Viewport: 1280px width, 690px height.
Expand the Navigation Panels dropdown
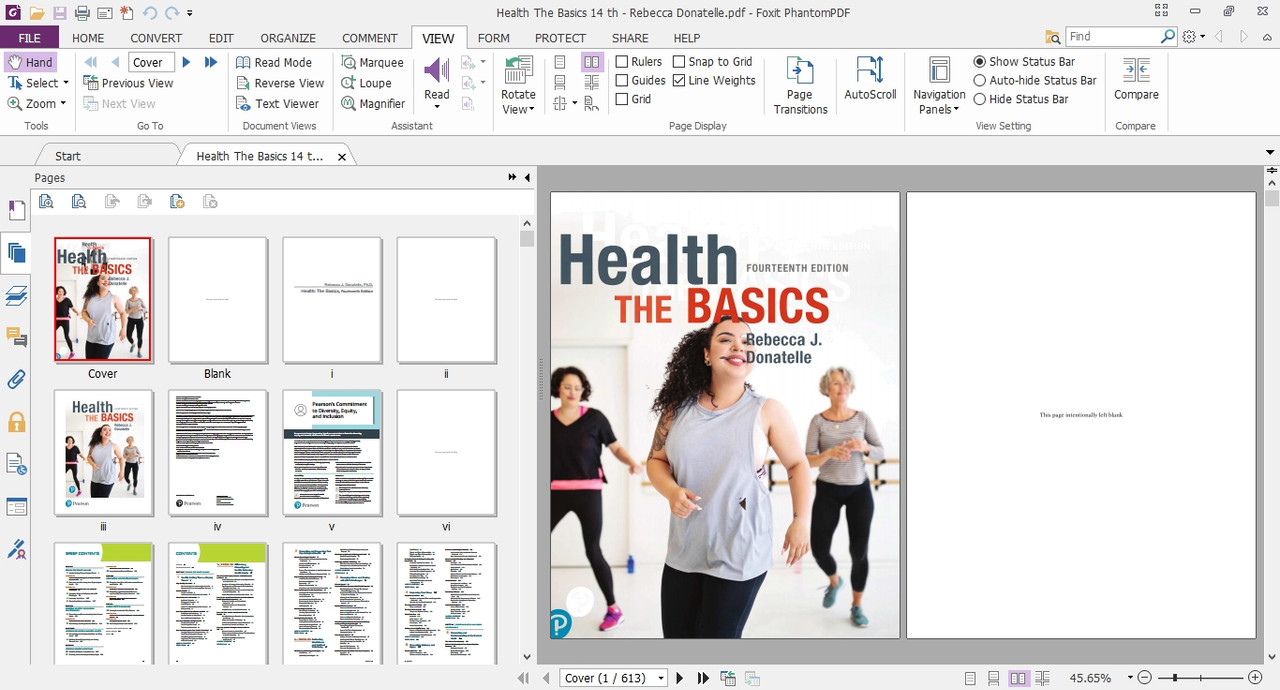point(956,110)
